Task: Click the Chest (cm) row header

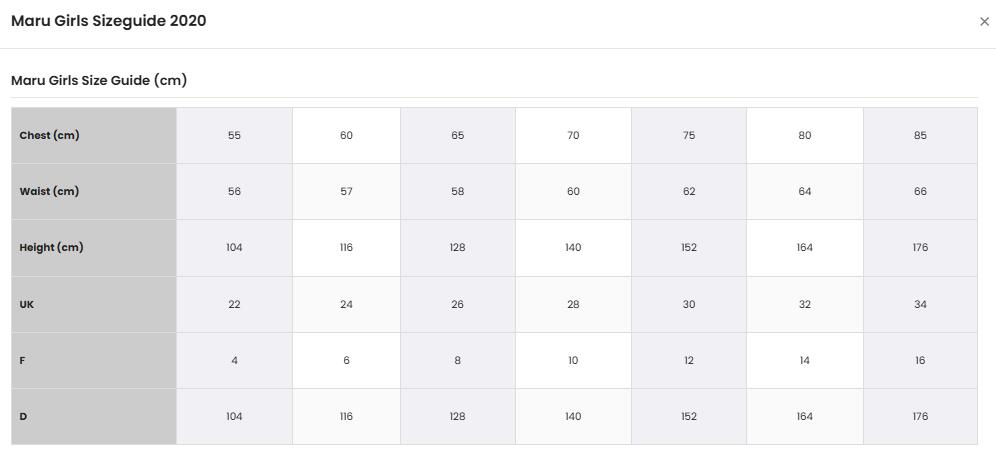Action: tap(94, 135)
